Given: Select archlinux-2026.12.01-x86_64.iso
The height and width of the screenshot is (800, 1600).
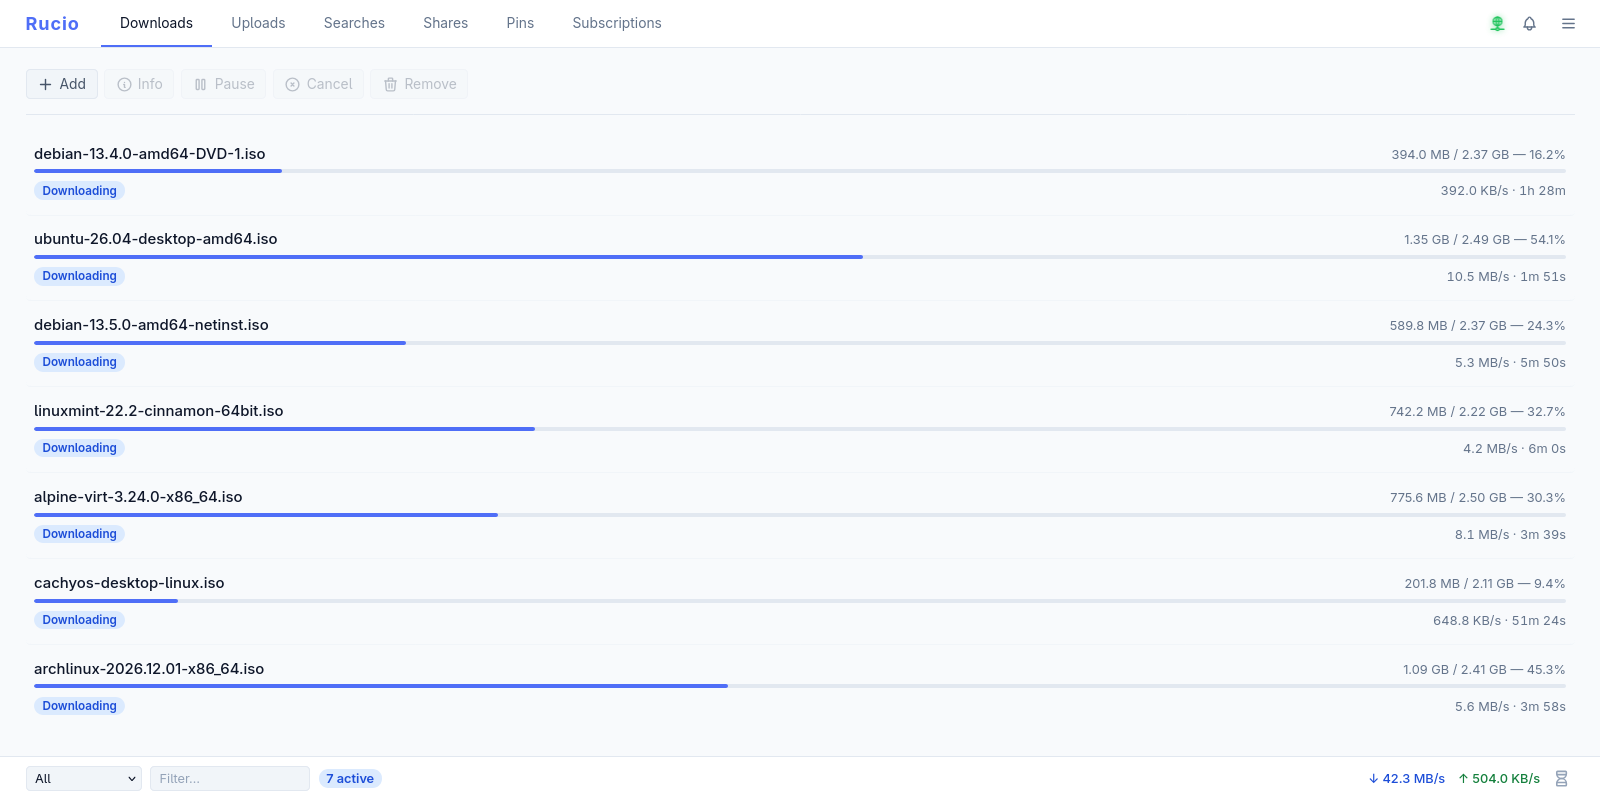Looking at the screenshot, I should 149,669.
